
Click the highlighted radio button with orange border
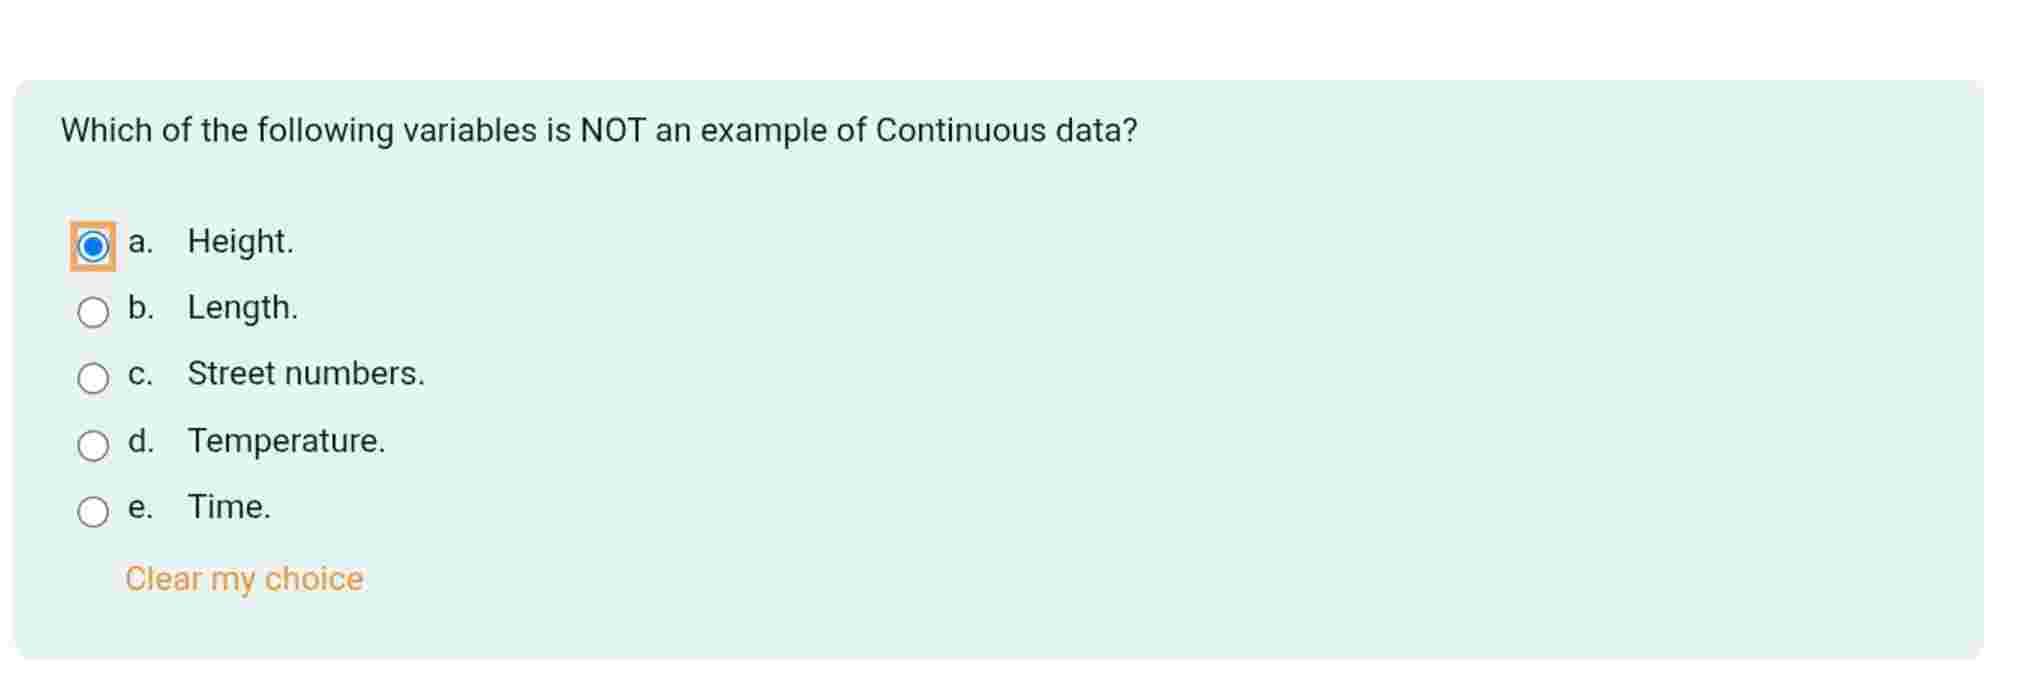[93, 243]
